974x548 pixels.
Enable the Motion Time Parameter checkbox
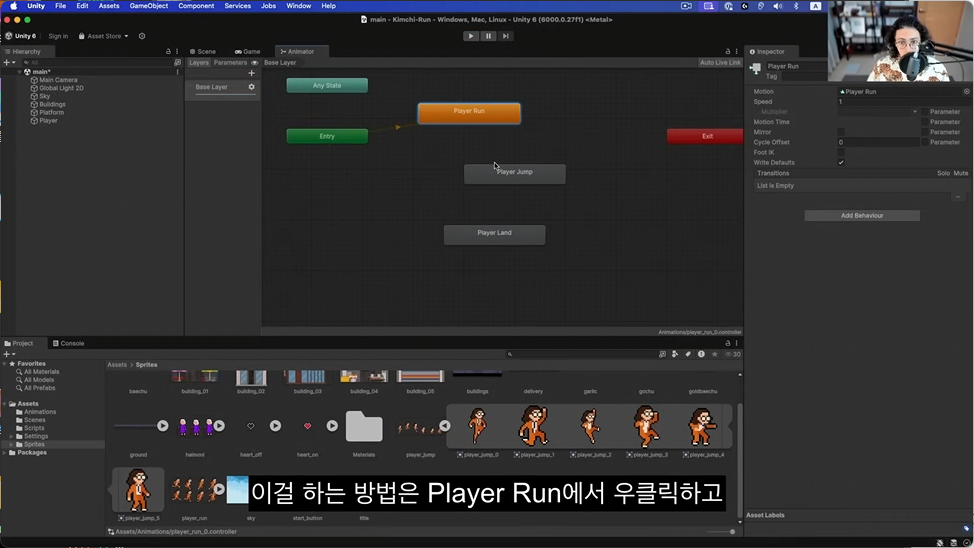(925, 122)
